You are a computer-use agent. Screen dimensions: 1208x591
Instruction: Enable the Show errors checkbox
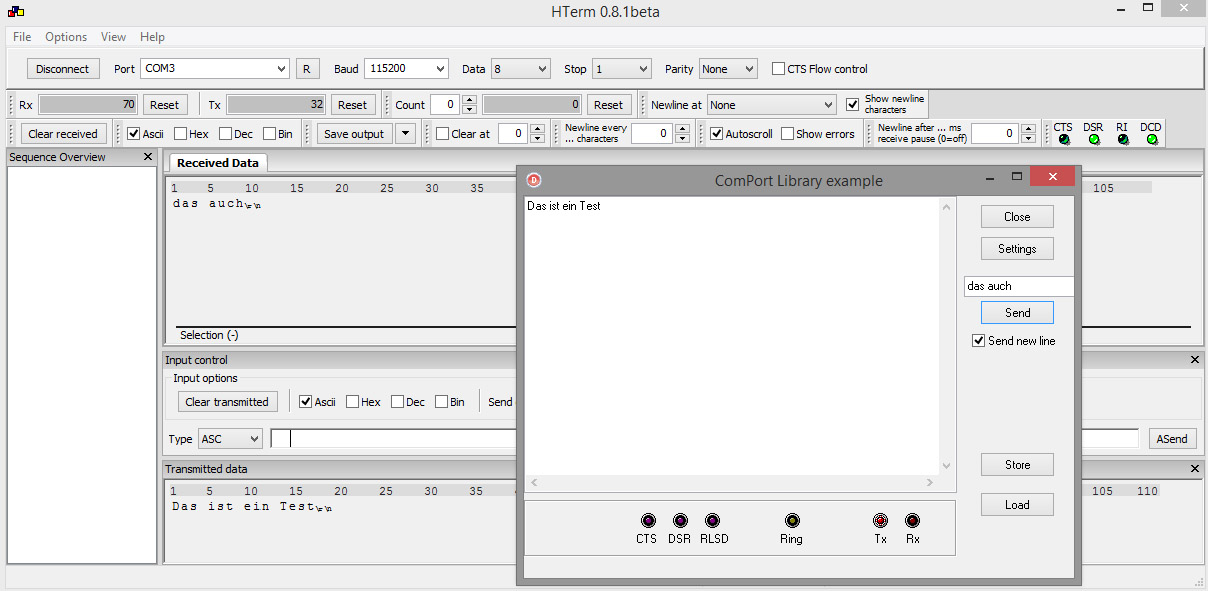788,134
